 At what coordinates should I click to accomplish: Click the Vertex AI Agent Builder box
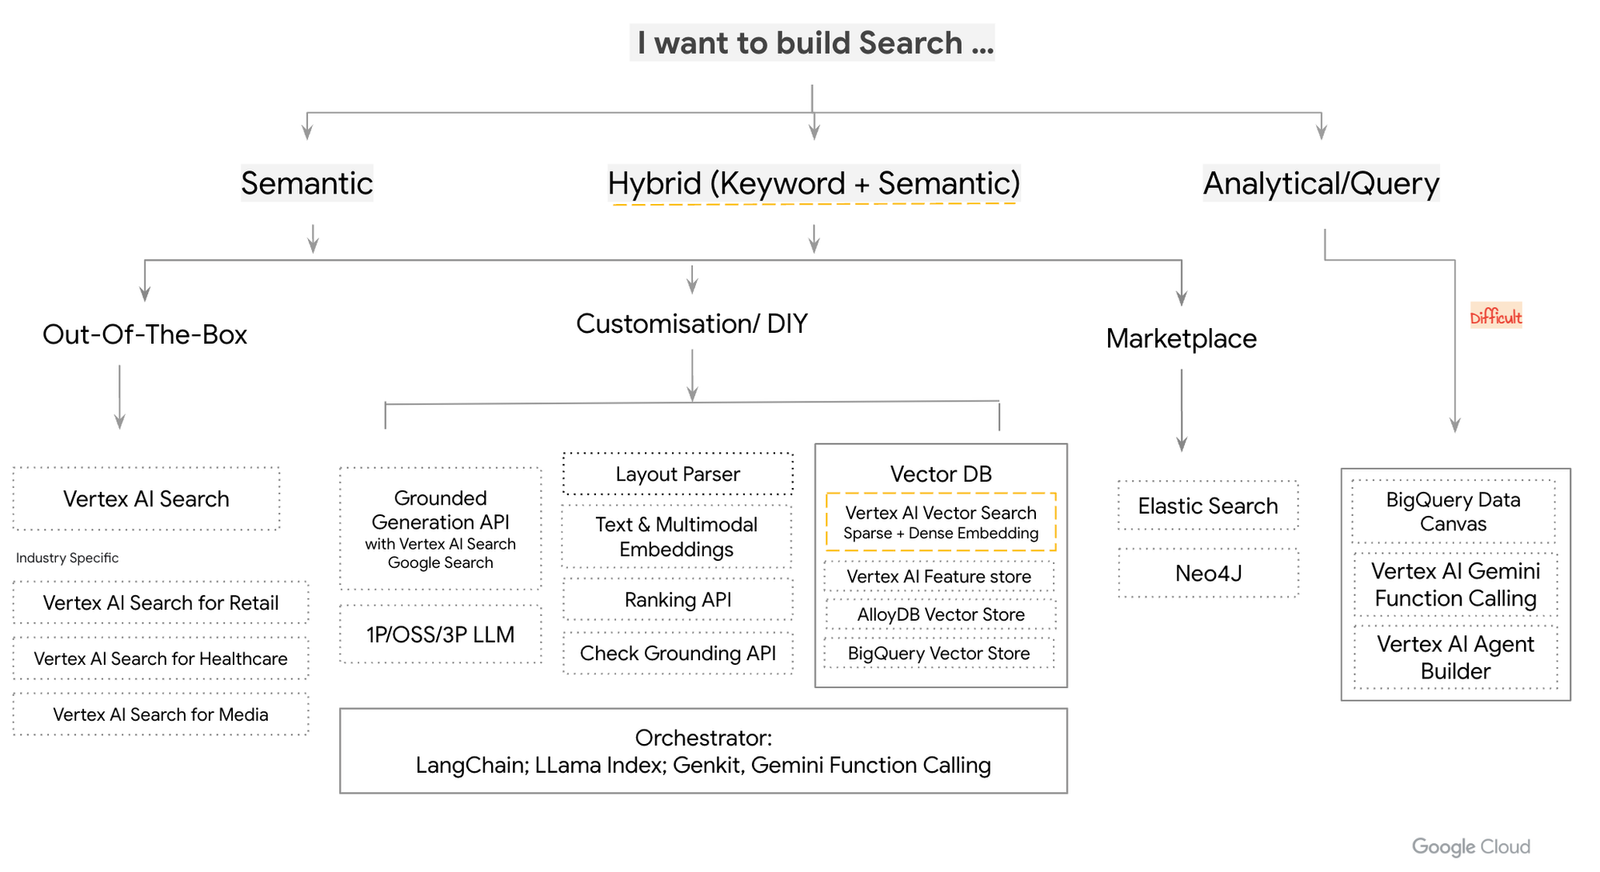coord(1456,658)
